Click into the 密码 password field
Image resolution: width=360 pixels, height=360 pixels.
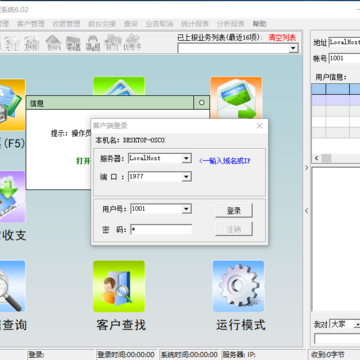tap(161, 229)
